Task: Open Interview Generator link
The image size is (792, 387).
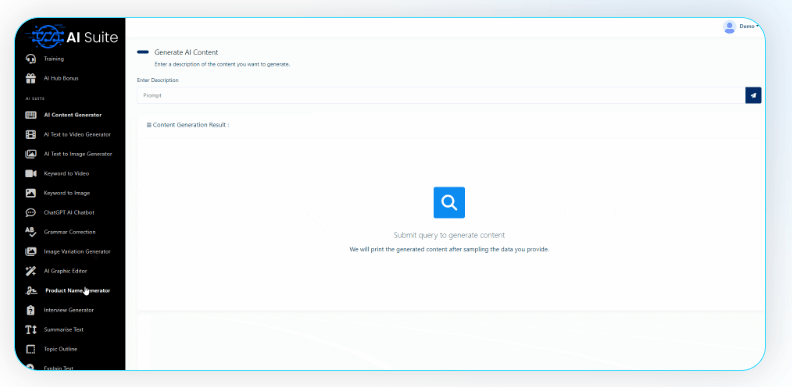Action: click(x=69, y=310)
